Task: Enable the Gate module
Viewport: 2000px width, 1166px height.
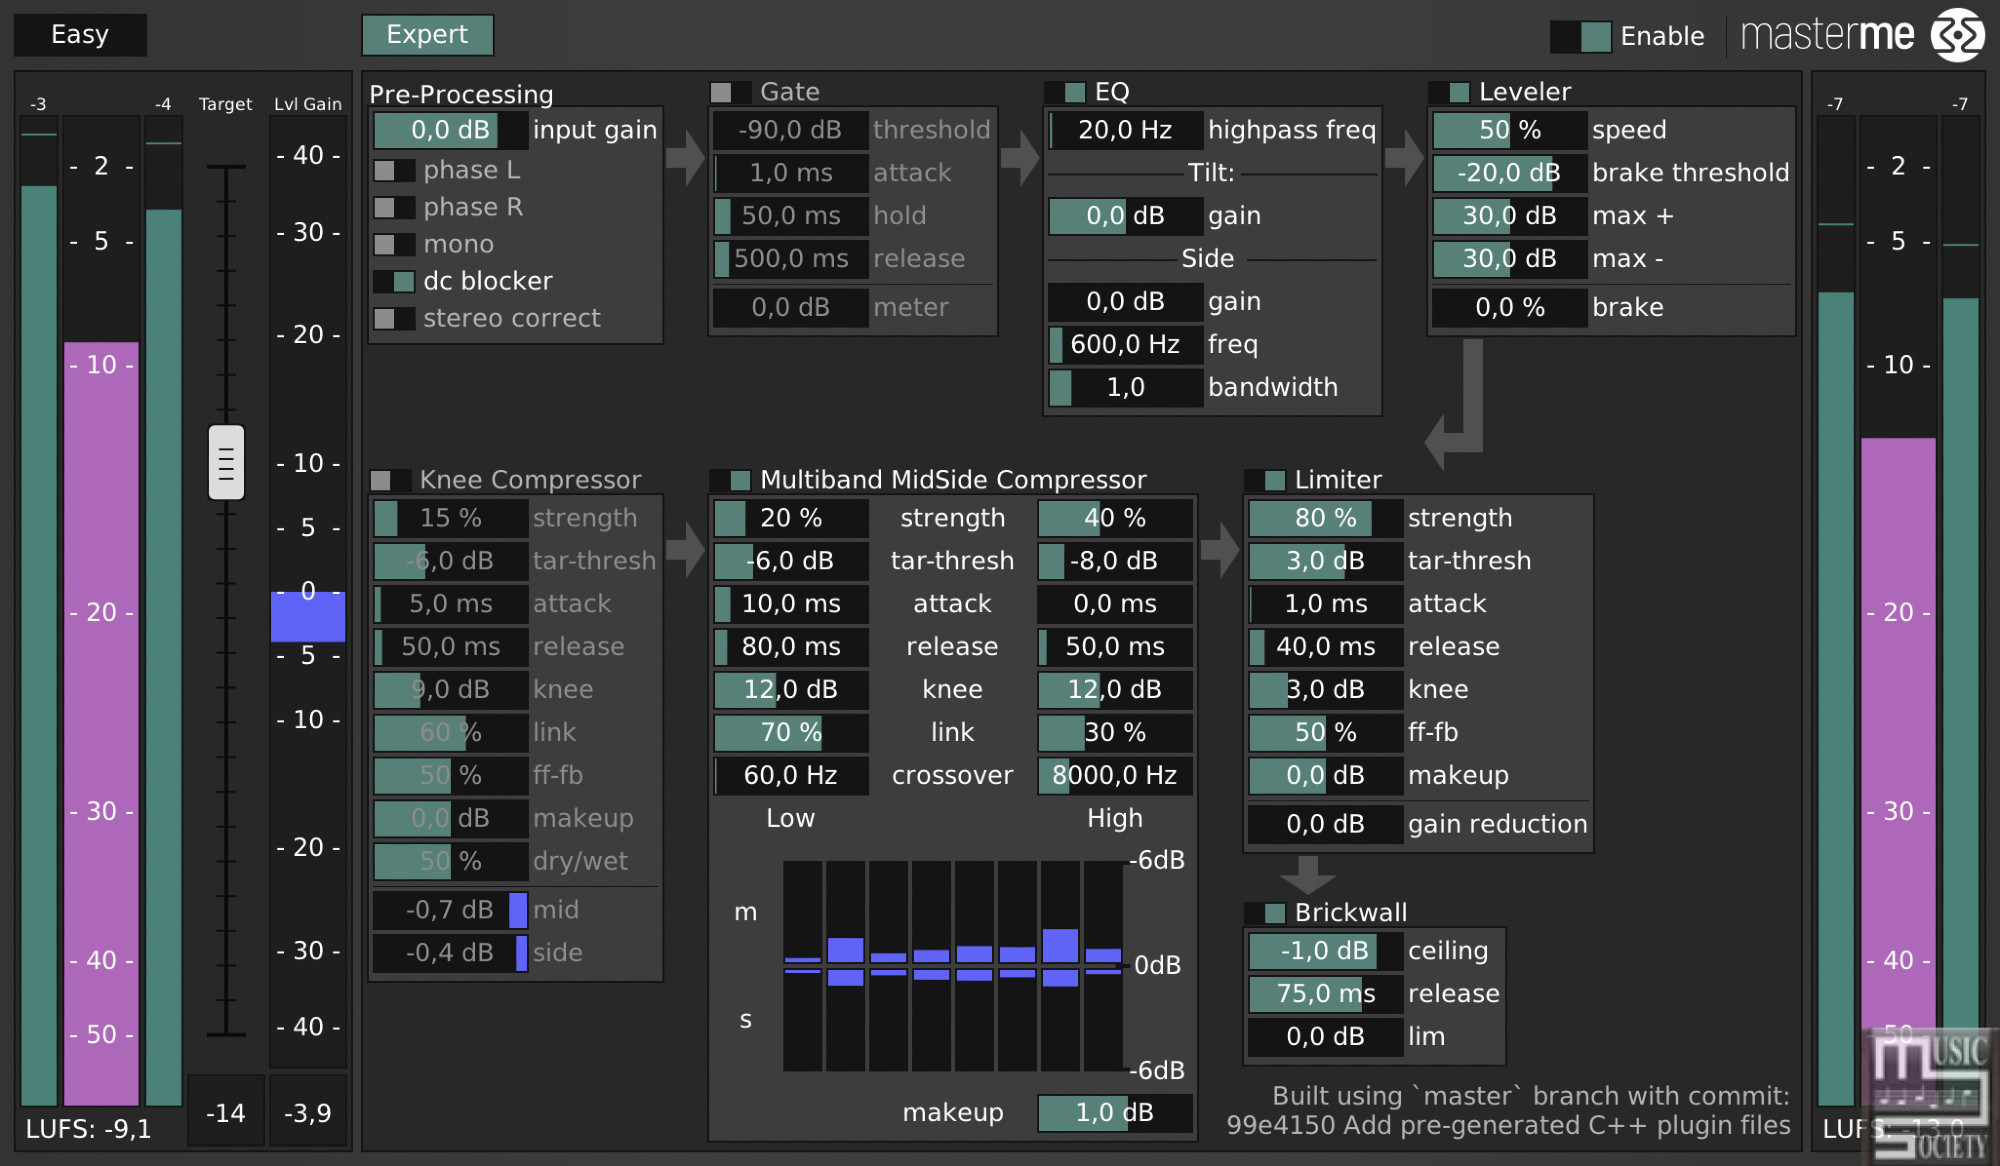Action: click(730, 93)
